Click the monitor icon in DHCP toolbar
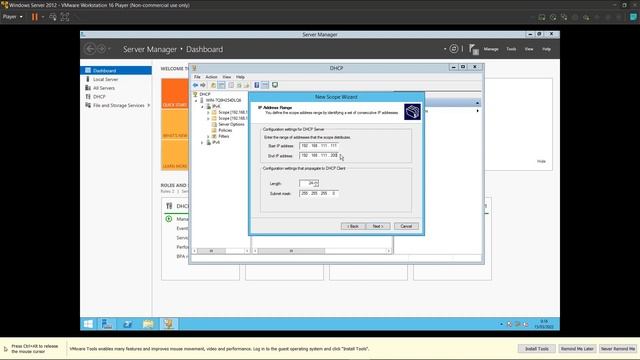 coord(275,85)
